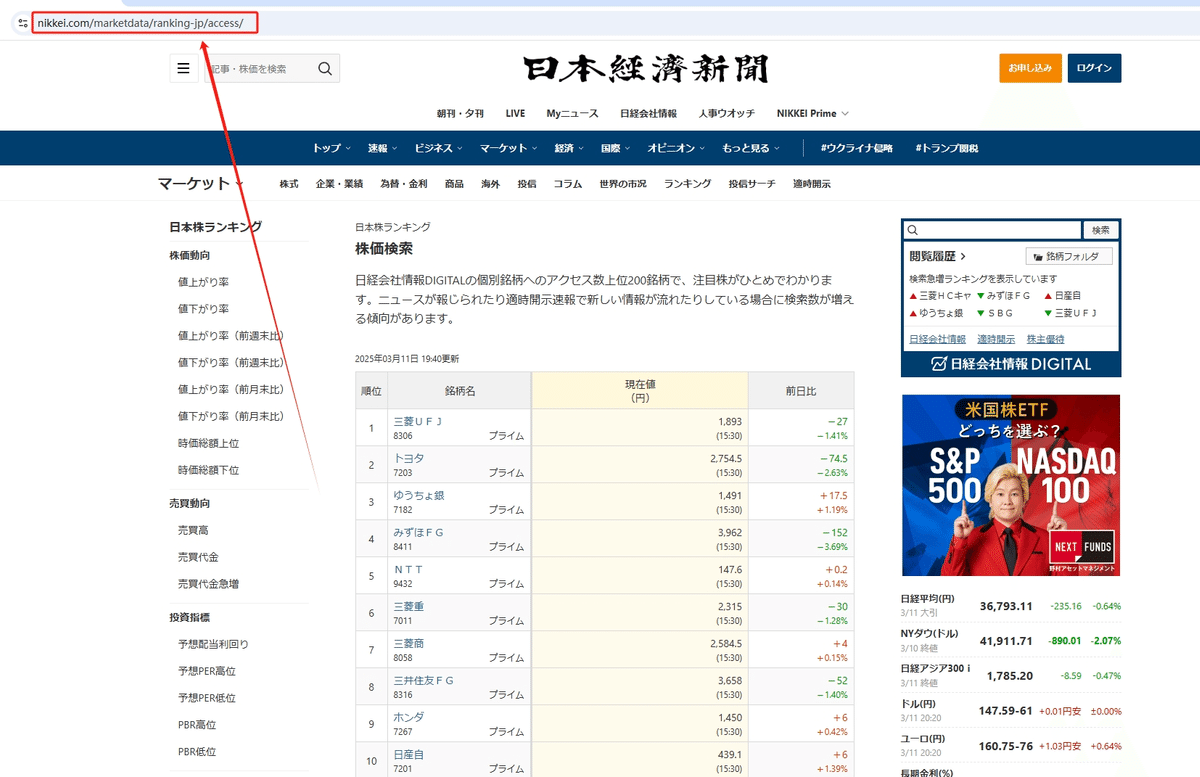Viewport: 1200px width, 777px height.
Task: Open 売買代金急増 in the sidebar
Action: click(208, 583)
